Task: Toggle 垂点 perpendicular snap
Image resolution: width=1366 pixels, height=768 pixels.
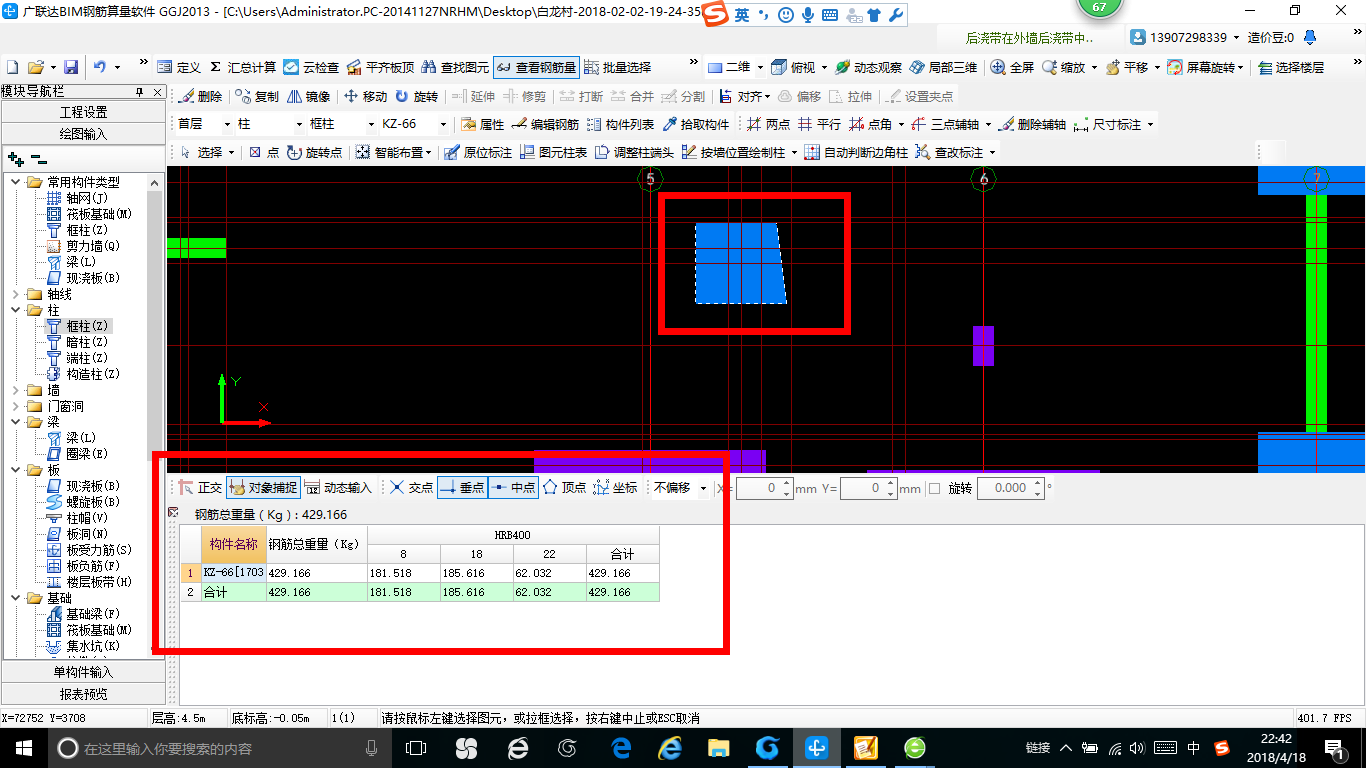Action: [x=462, y=488]
